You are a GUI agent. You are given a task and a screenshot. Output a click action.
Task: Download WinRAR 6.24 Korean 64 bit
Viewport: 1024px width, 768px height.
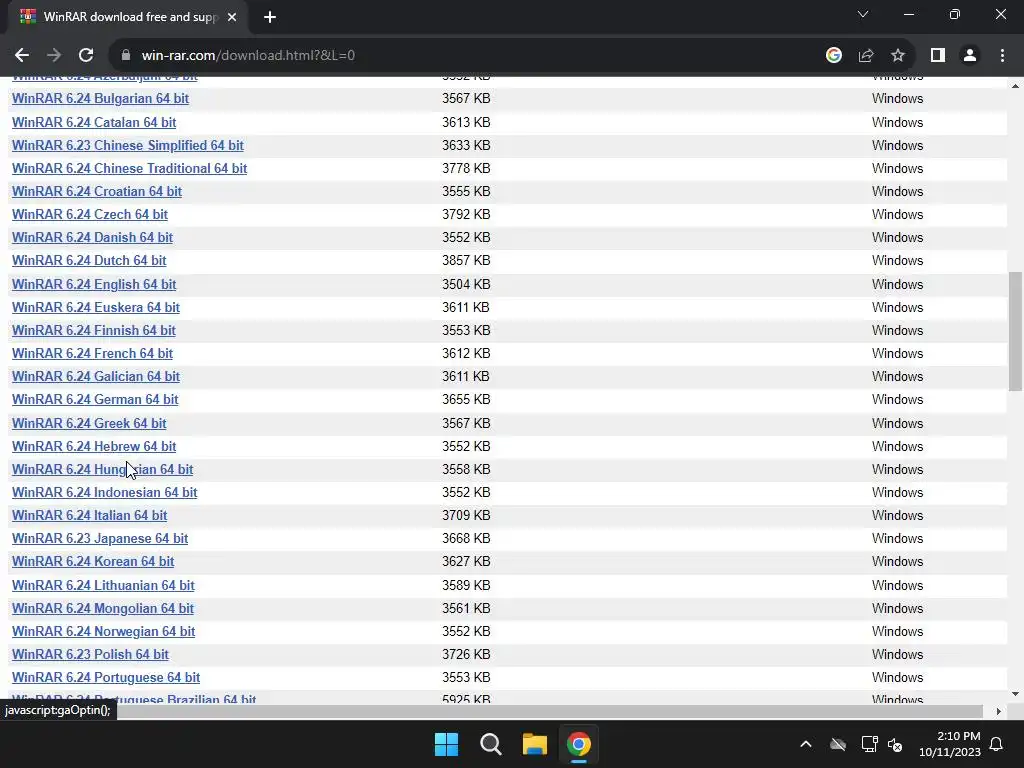click(x=93, y=562)
